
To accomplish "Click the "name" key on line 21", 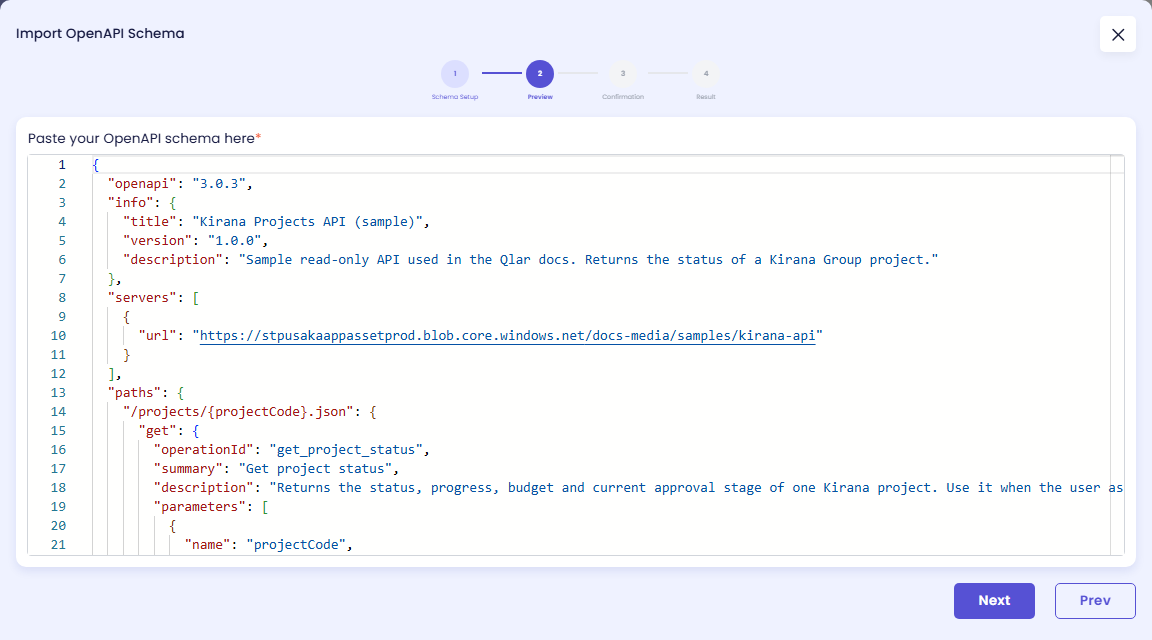I will [208, 545].
